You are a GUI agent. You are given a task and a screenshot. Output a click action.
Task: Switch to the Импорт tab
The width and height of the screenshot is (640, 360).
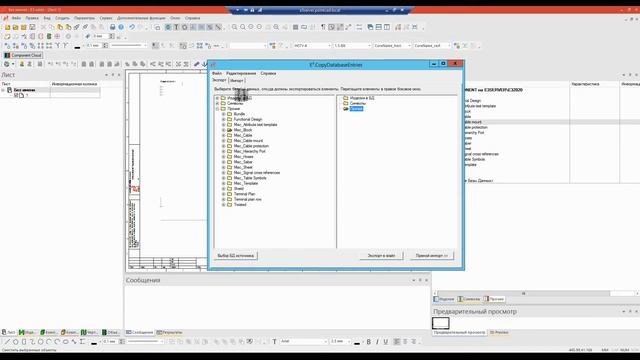236,80
